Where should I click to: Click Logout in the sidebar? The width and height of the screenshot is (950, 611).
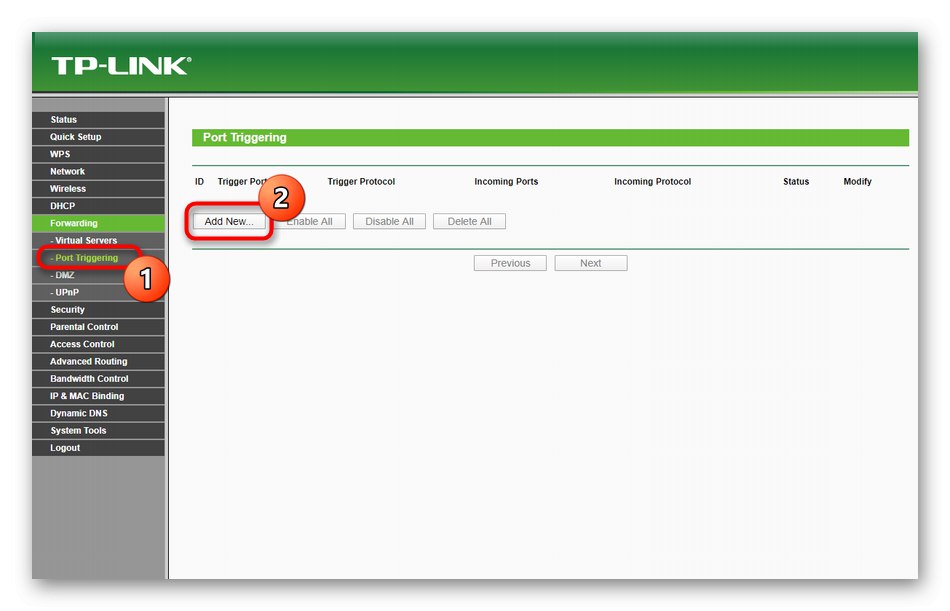[x=98, y=448]
